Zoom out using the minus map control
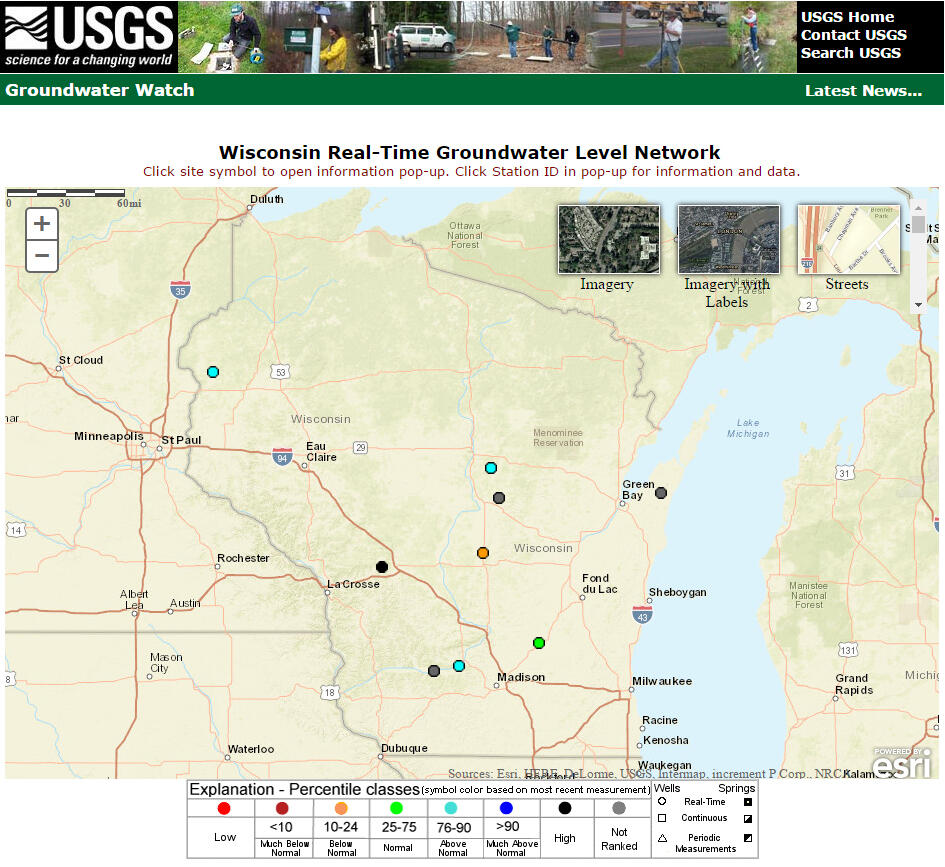 point(41,256)
